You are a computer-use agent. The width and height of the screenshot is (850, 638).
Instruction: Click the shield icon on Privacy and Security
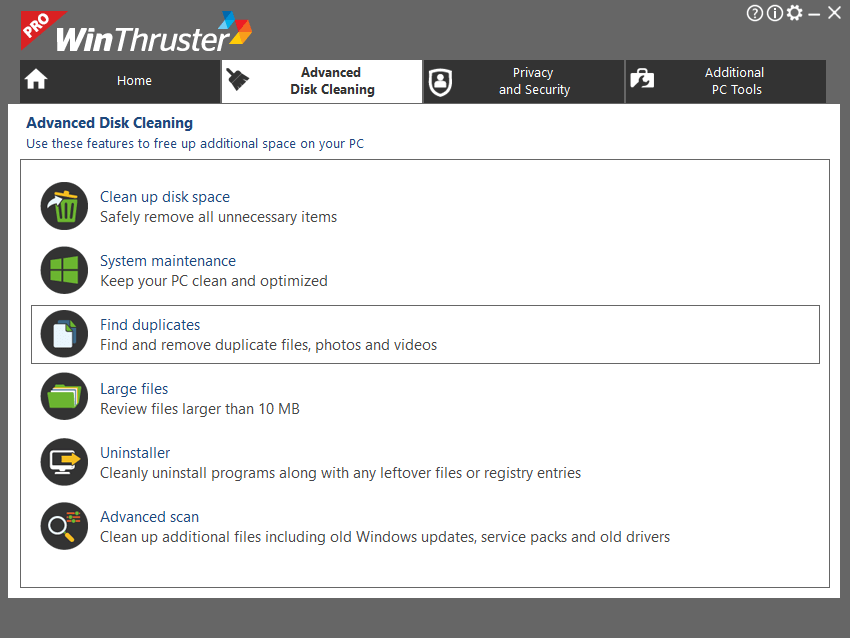[440, 82]
